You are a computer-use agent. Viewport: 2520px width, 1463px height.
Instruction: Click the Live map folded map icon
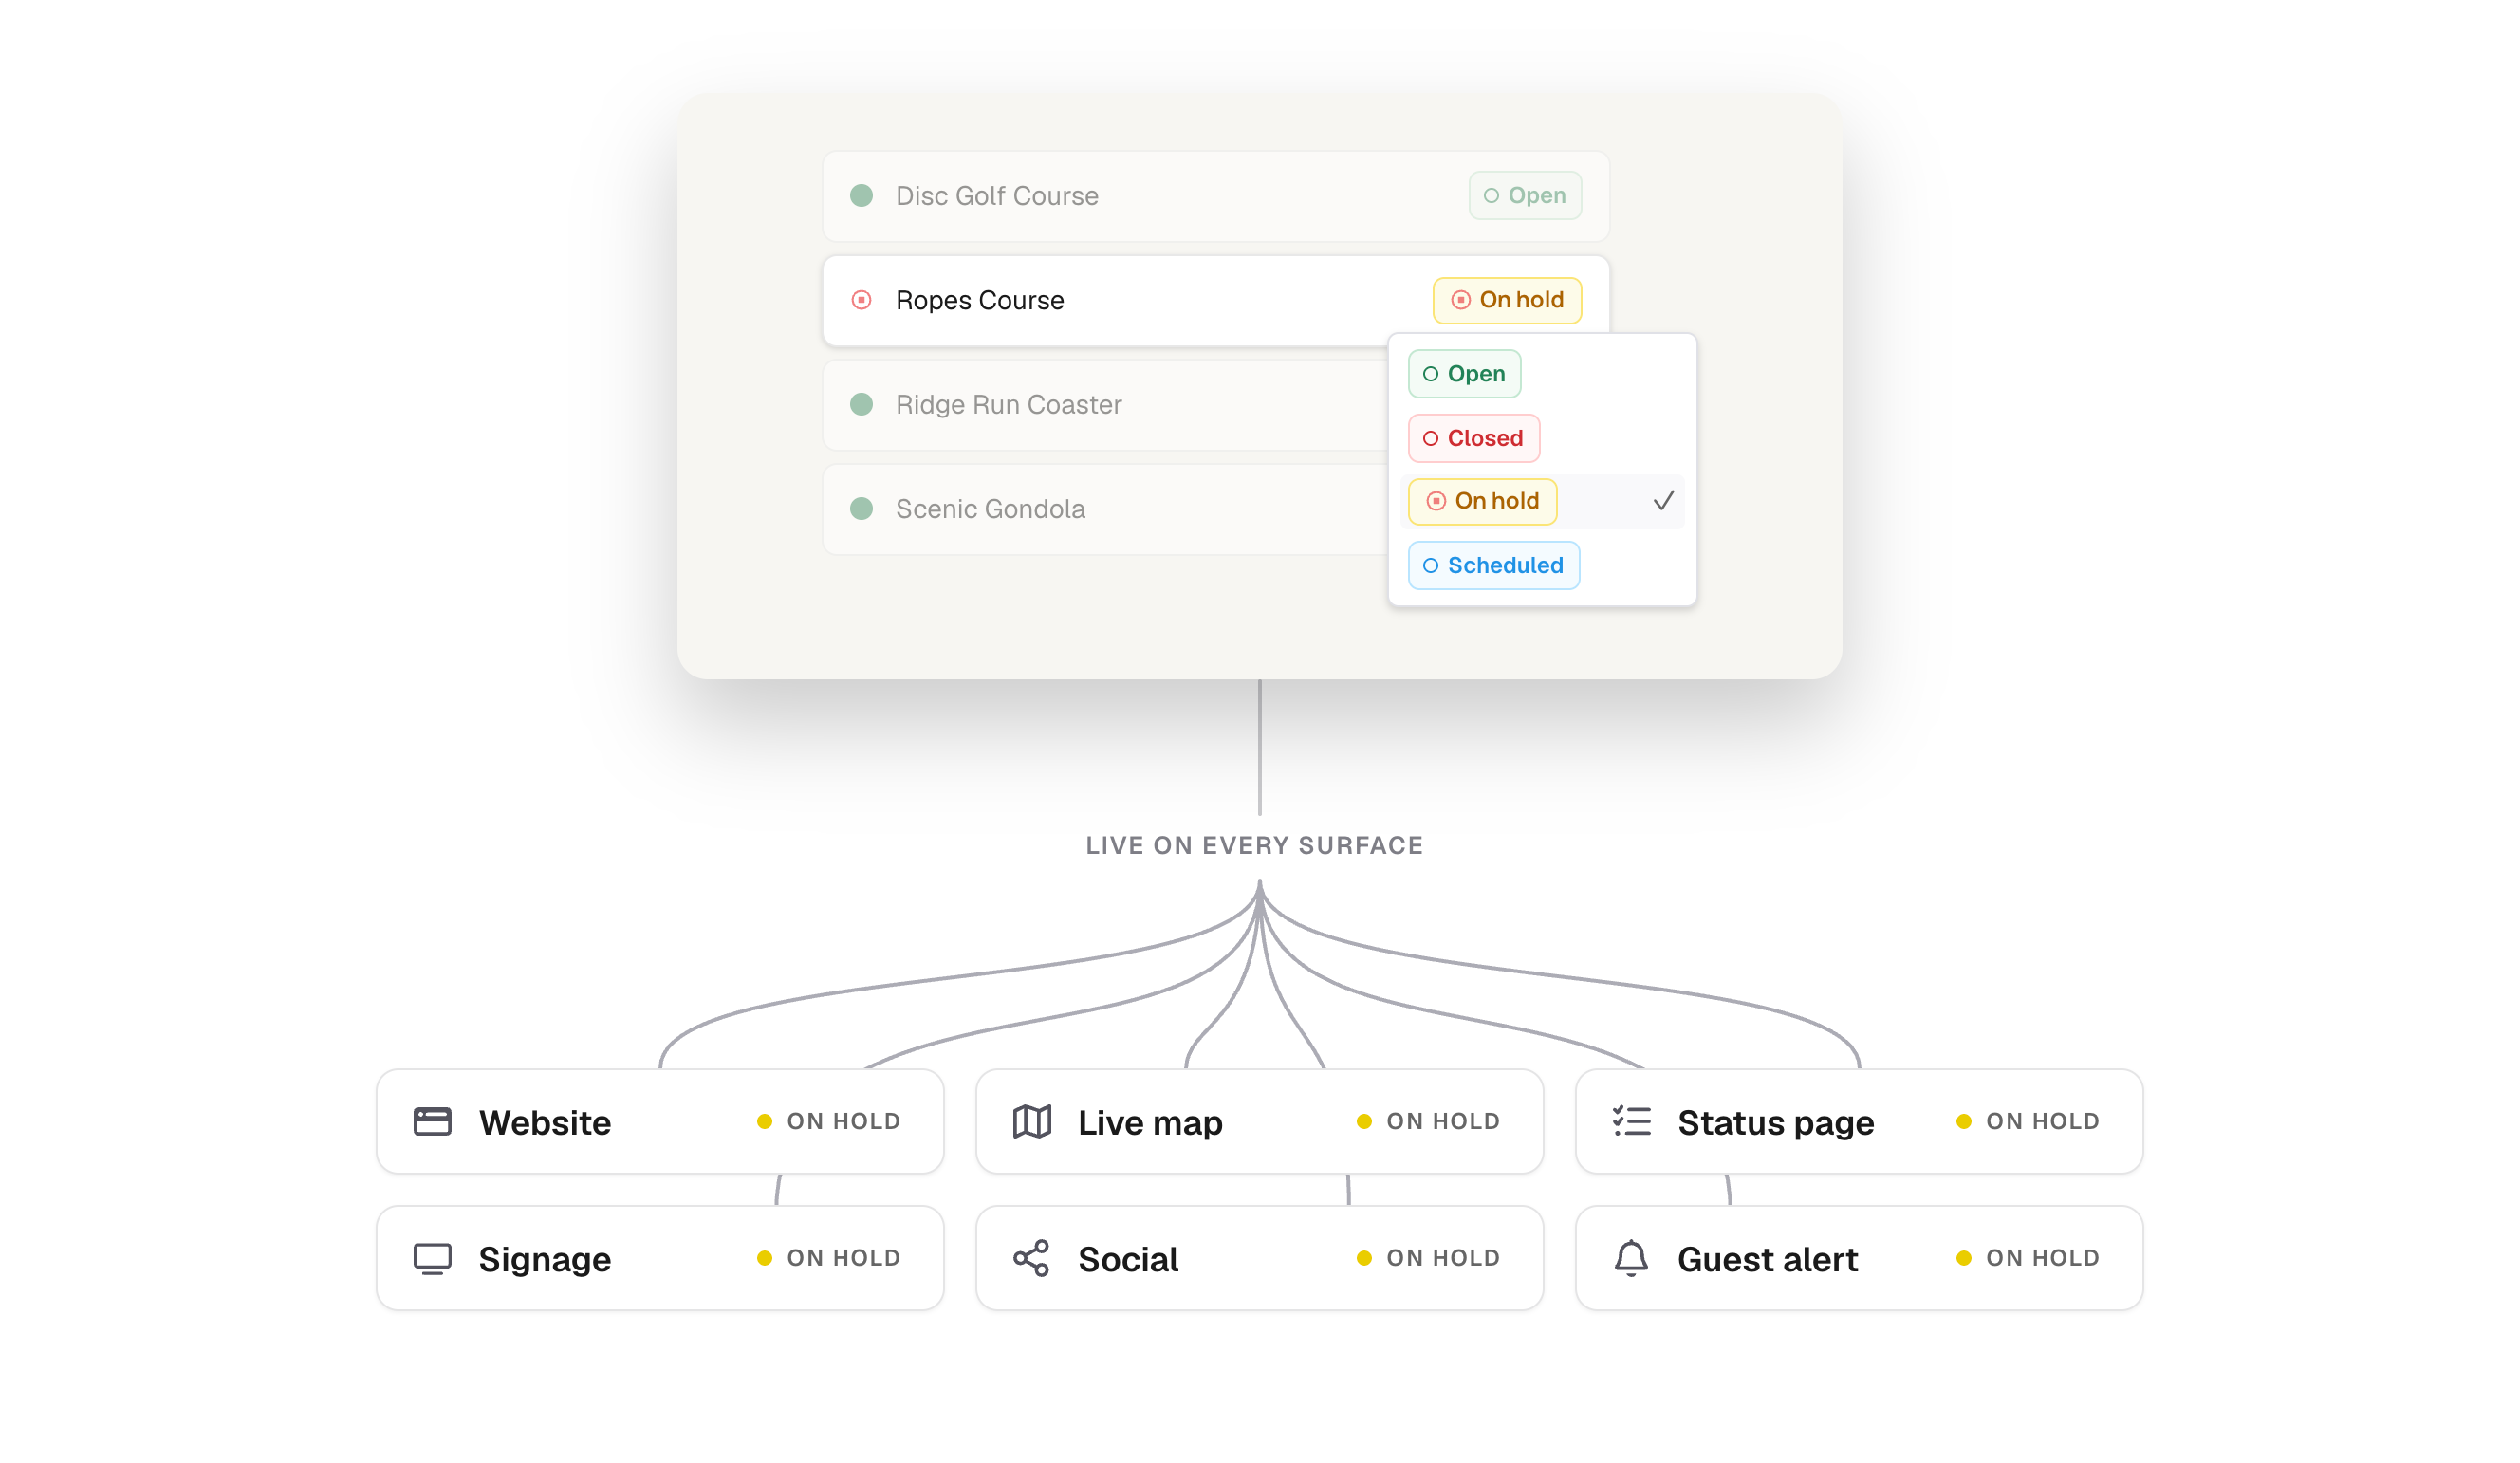coord(1032,1122)
